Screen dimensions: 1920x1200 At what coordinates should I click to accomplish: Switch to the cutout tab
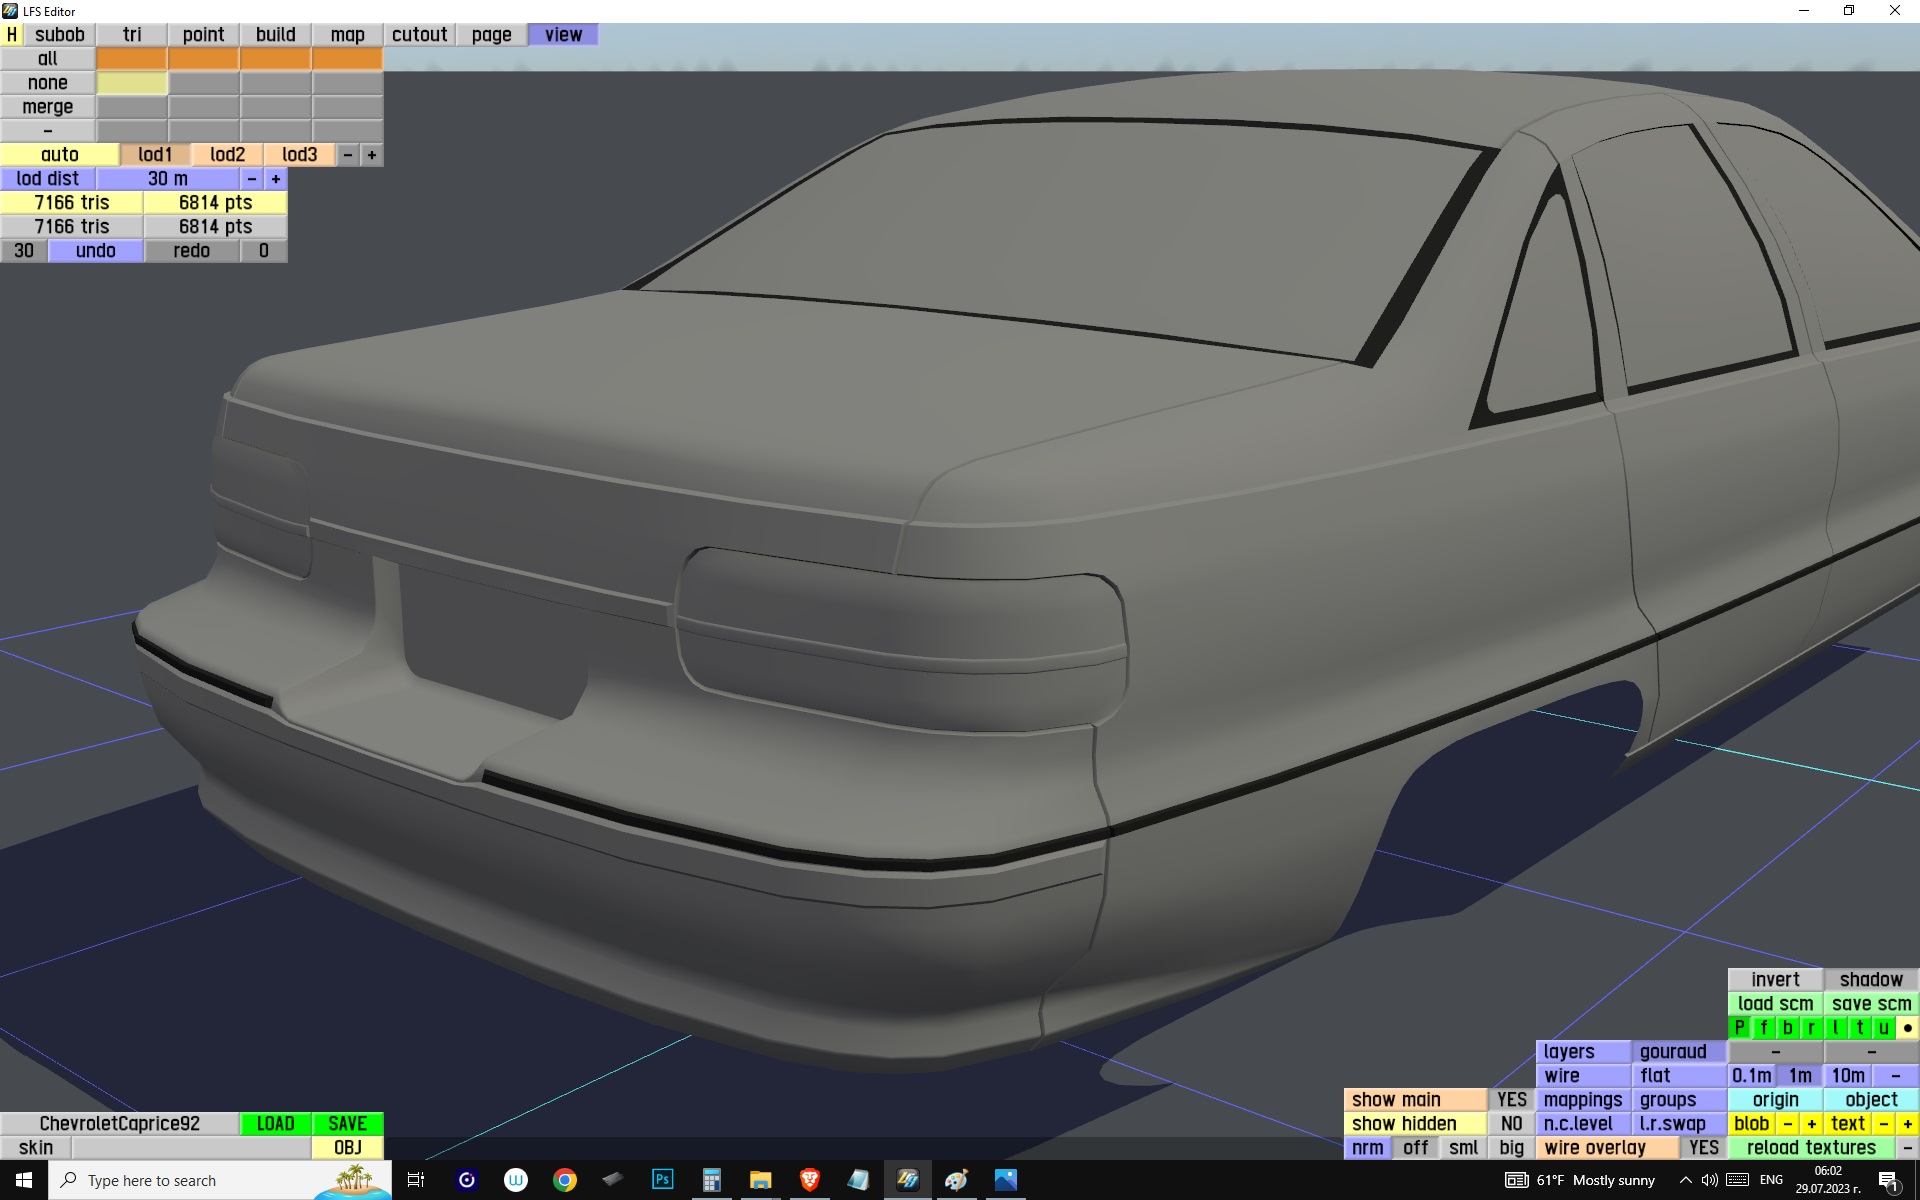pyautogui.click(x=419, y=34)
